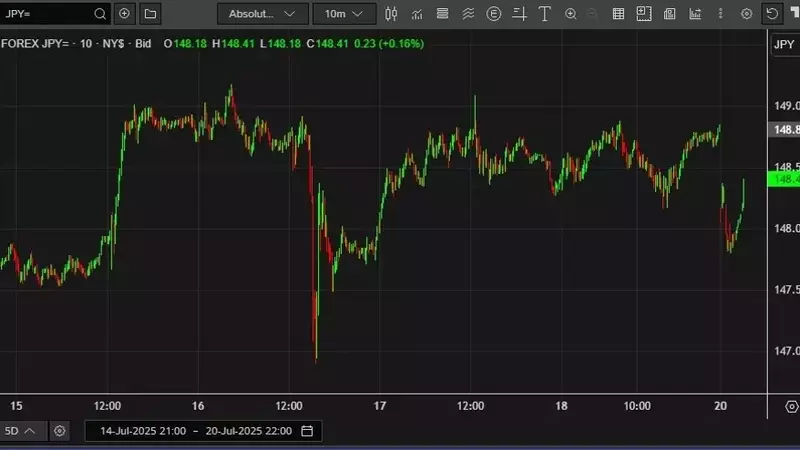Click the chart export icon
Viewport: 800px width, 450px height.
[x=695, y=14]
